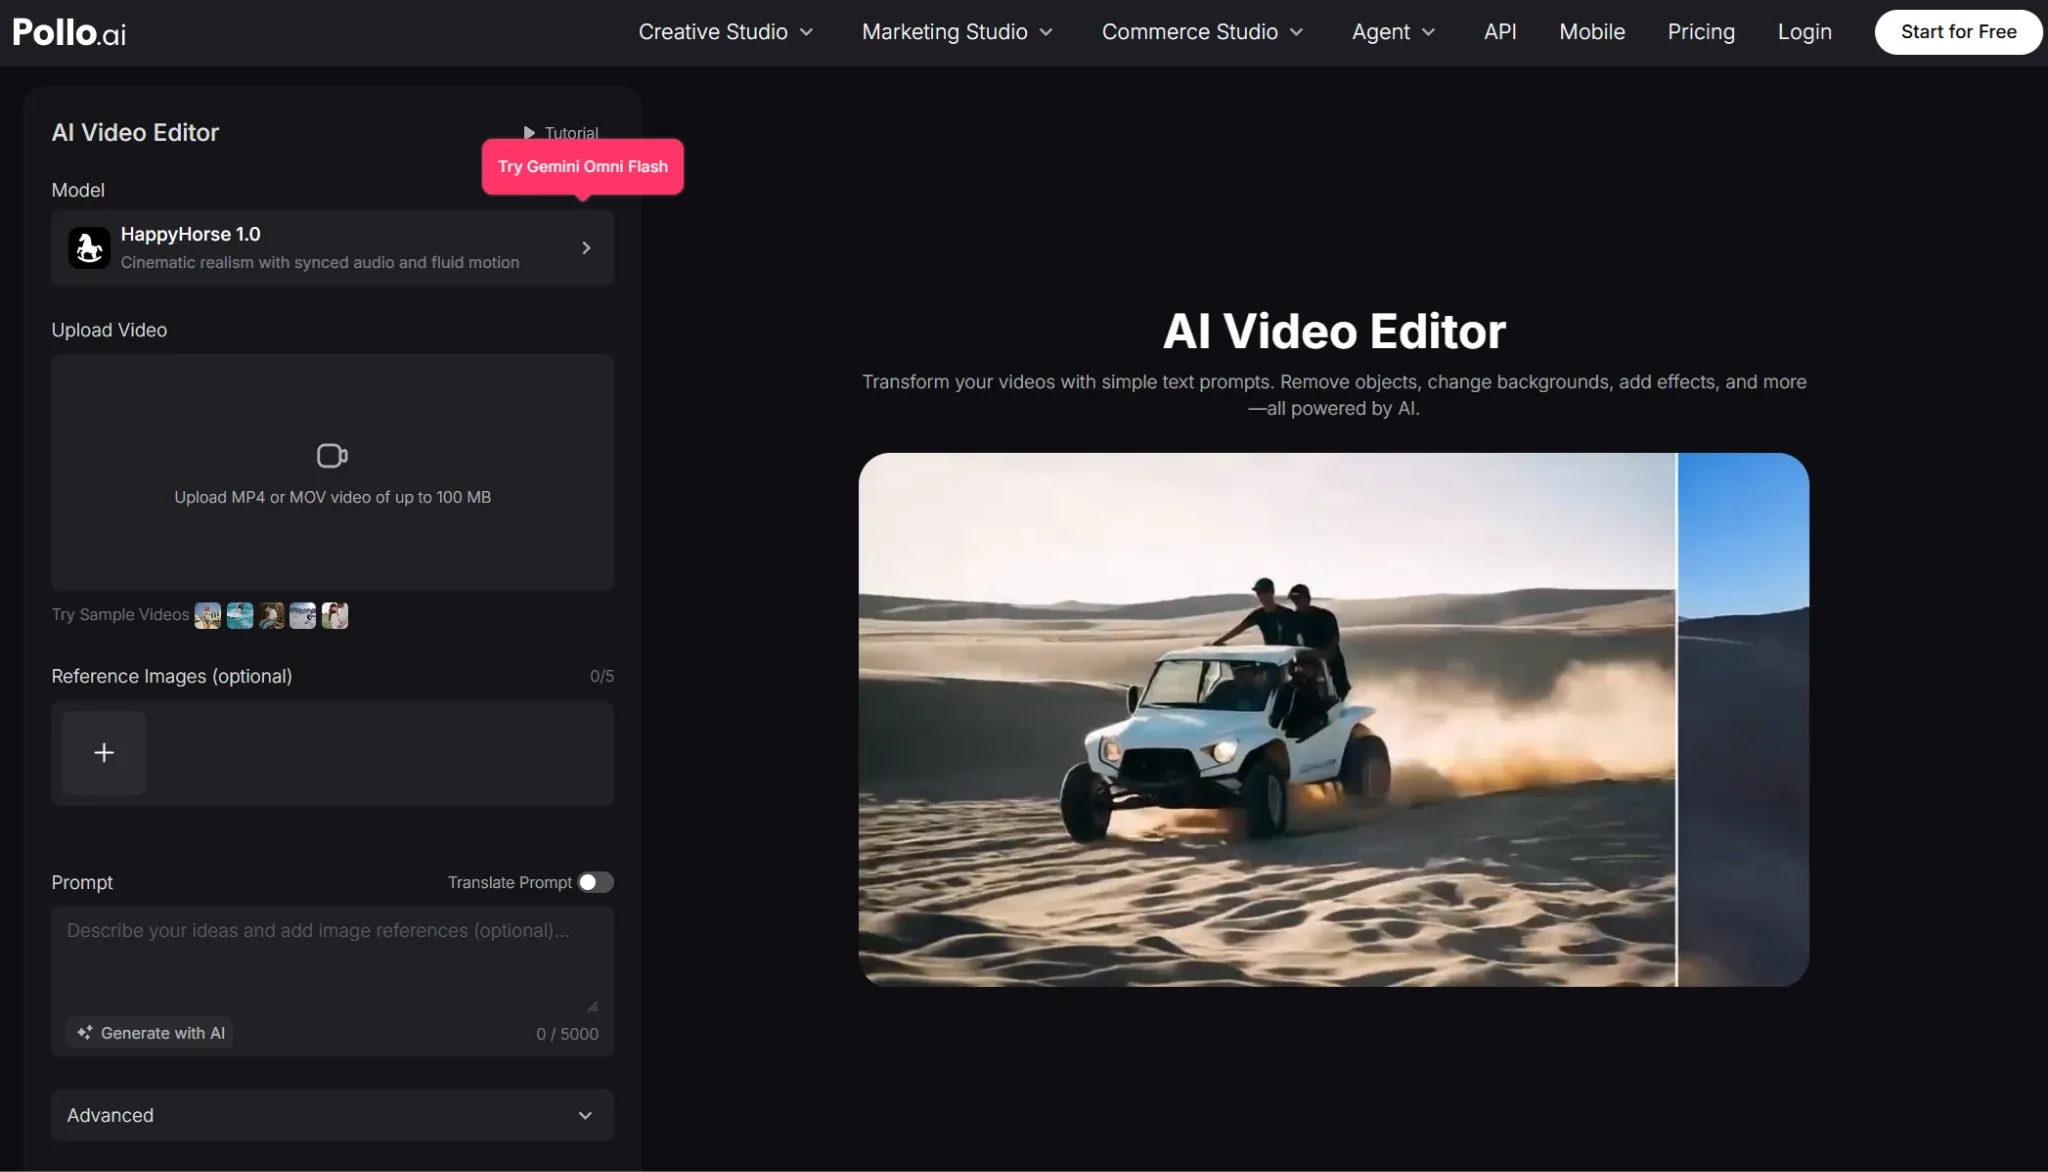Screen dimensions: 2048x1172
Task: Open the Pricing page
Action: point(1701,32)
